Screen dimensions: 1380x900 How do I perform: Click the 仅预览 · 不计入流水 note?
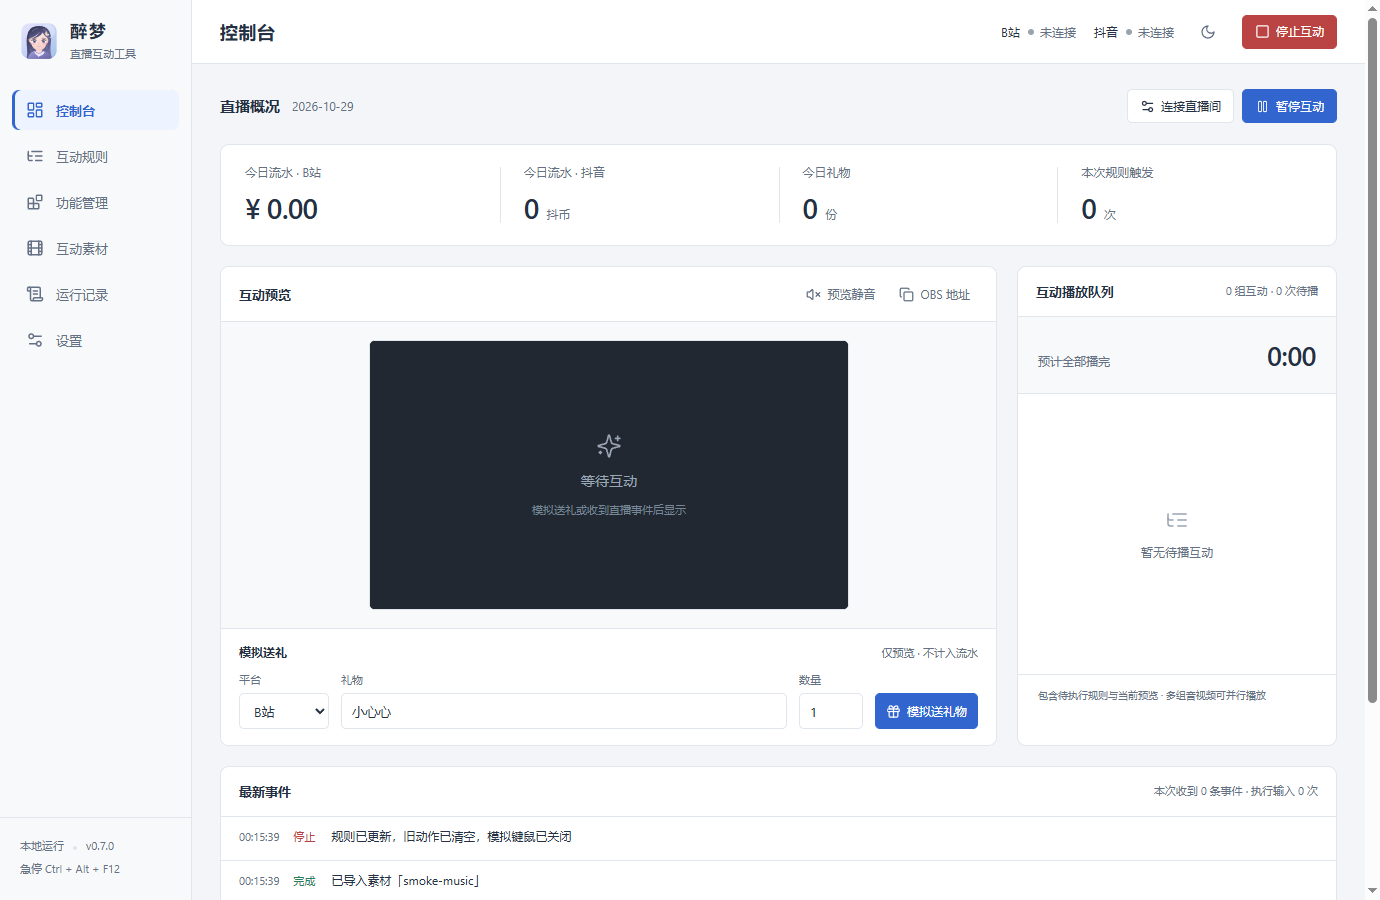pyautogui.click(x=930, y=653)
